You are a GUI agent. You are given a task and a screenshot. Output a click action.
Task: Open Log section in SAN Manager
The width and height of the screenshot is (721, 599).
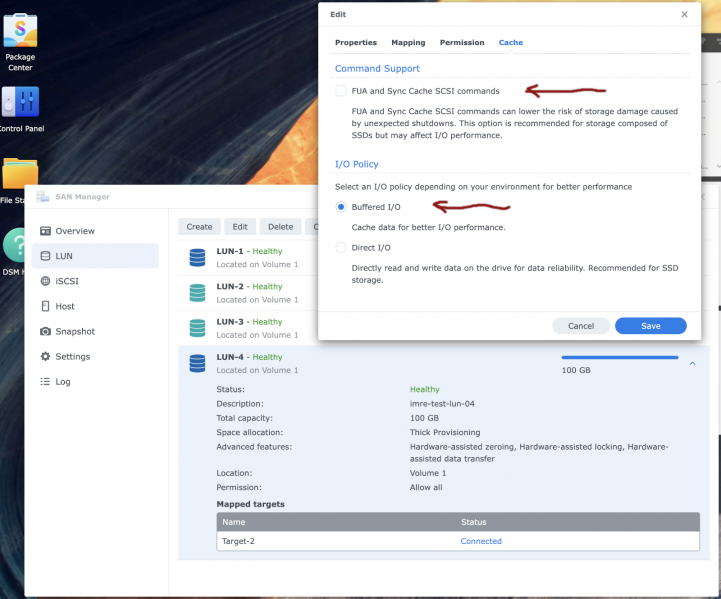(x=95, y=382)
